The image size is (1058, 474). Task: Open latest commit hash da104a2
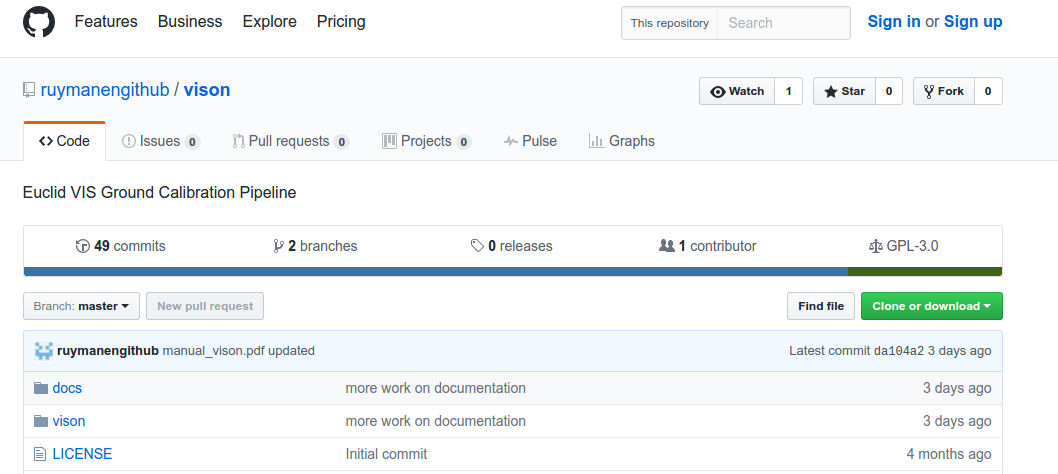pyautogui.click(x=899, y=351)
